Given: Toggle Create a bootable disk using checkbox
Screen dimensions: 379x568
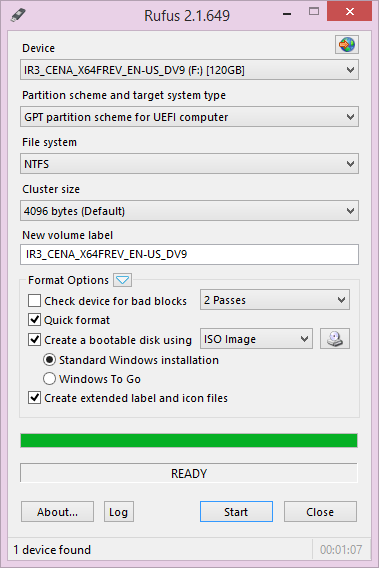Looking at the screenshot, I should 34,340.
